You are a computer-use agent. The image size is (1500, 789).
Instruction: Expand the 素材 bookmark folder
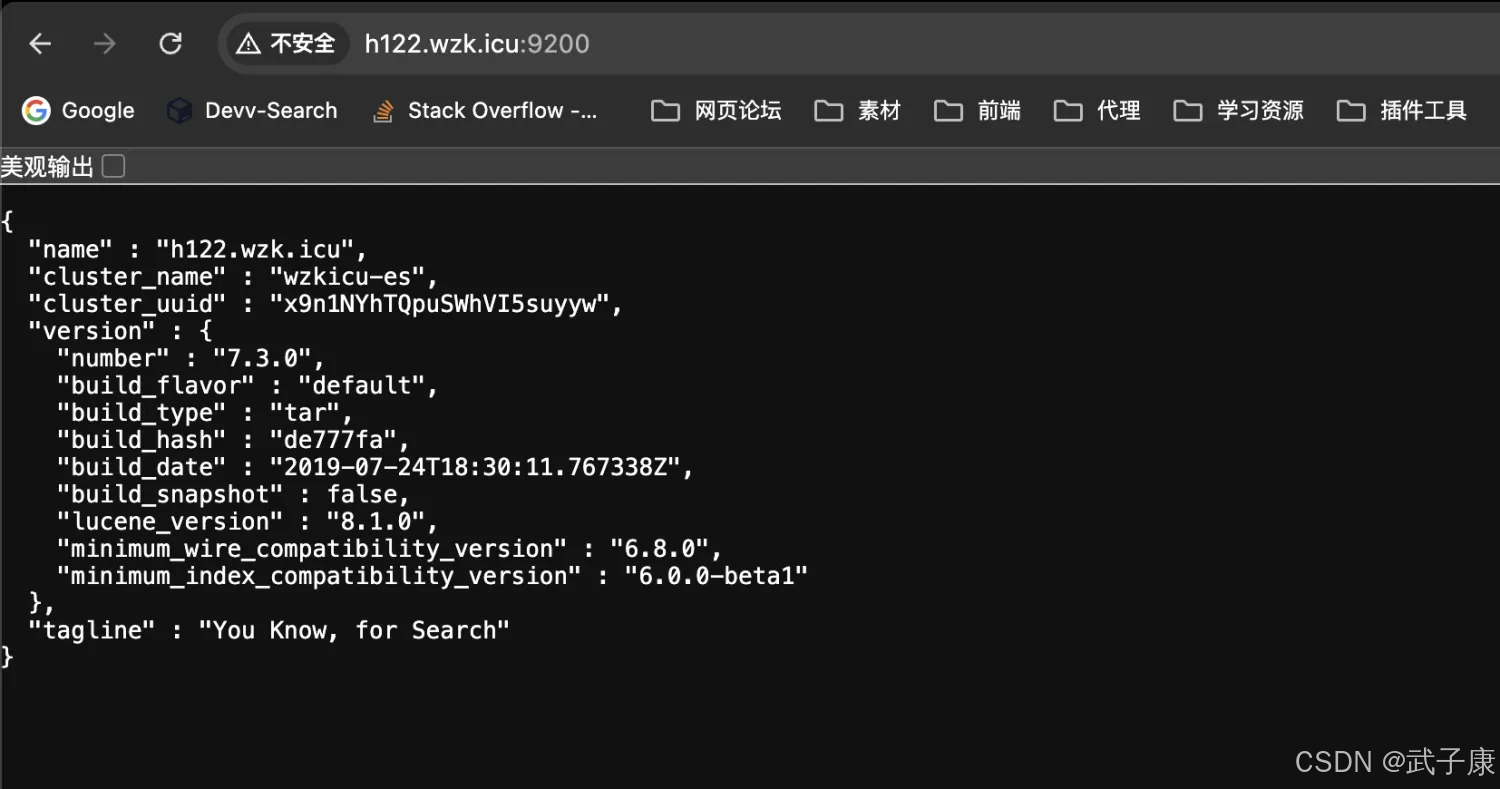858,111
